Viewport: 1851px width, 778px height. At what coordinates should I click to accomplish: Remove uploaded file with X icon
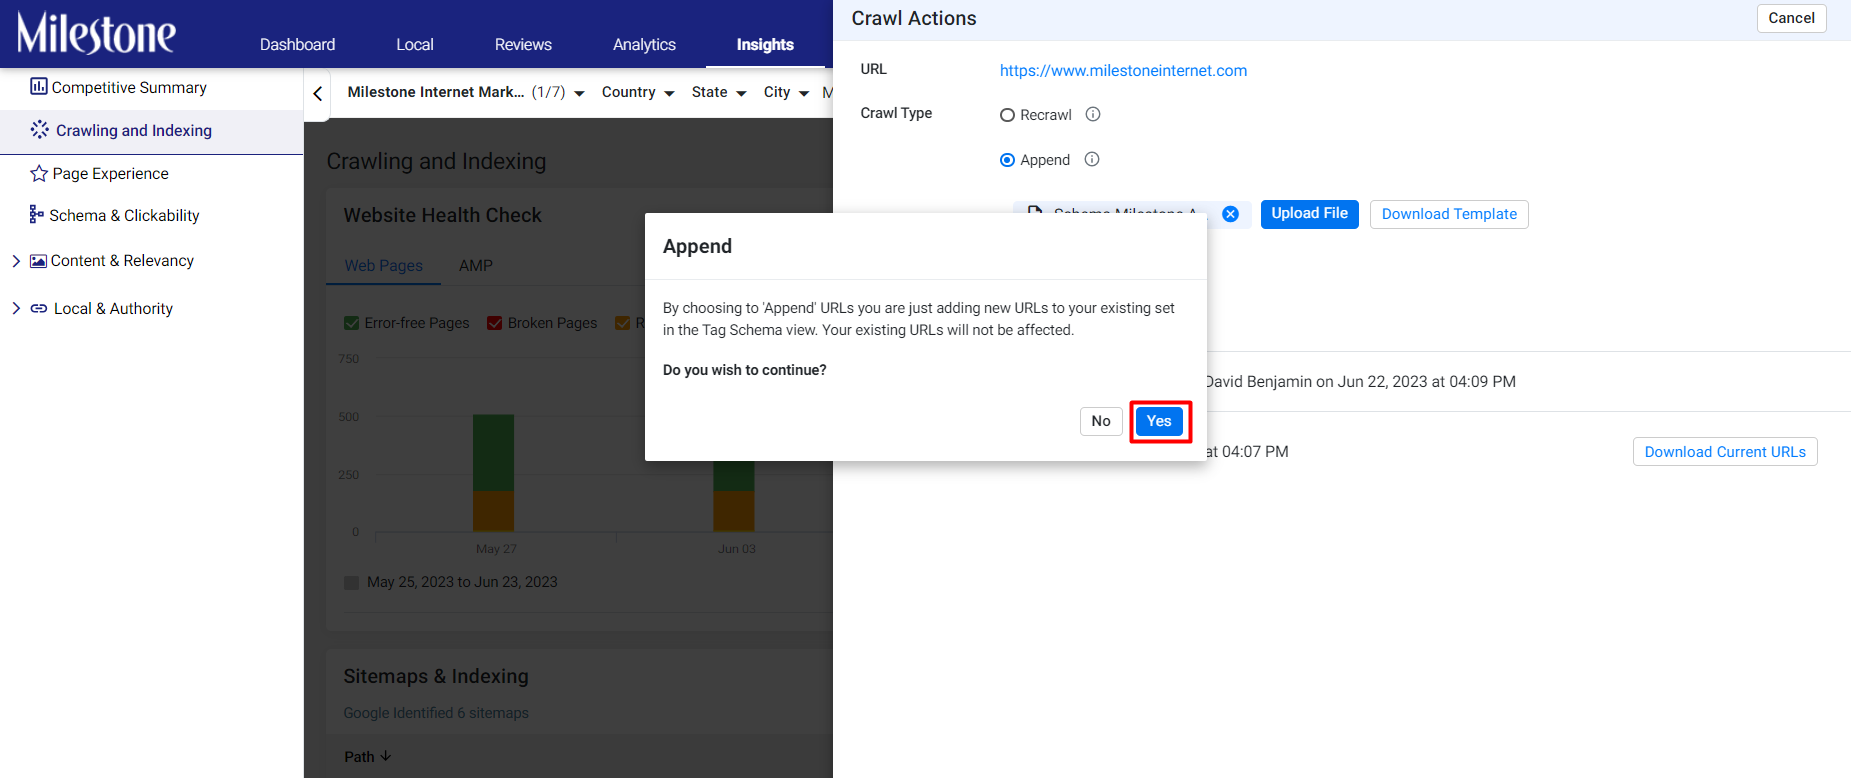coord(1231,214)
